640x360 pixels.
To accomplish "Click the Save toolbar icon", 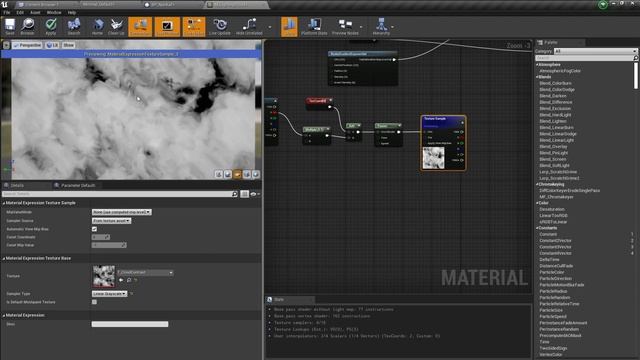I will coord(10,27).
